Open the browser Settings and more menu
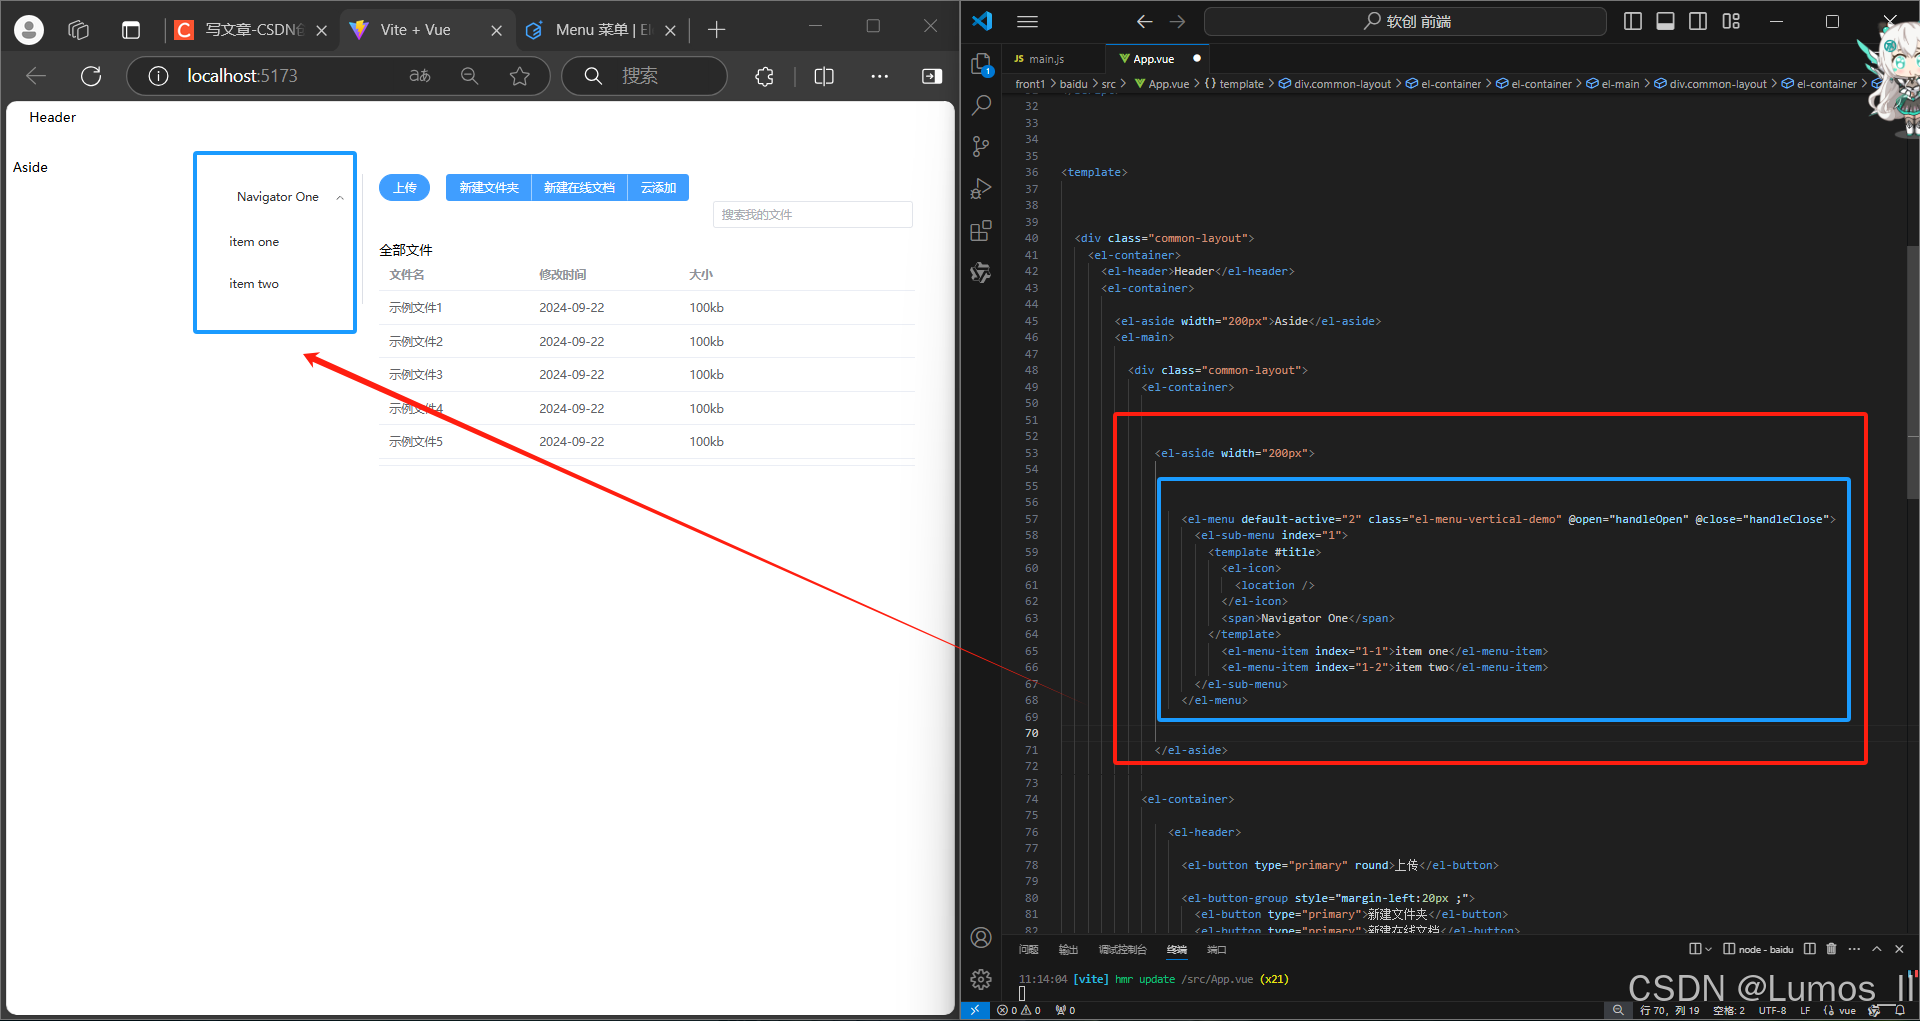This screenshot has height=1021, width=1920. coord(879,76)
